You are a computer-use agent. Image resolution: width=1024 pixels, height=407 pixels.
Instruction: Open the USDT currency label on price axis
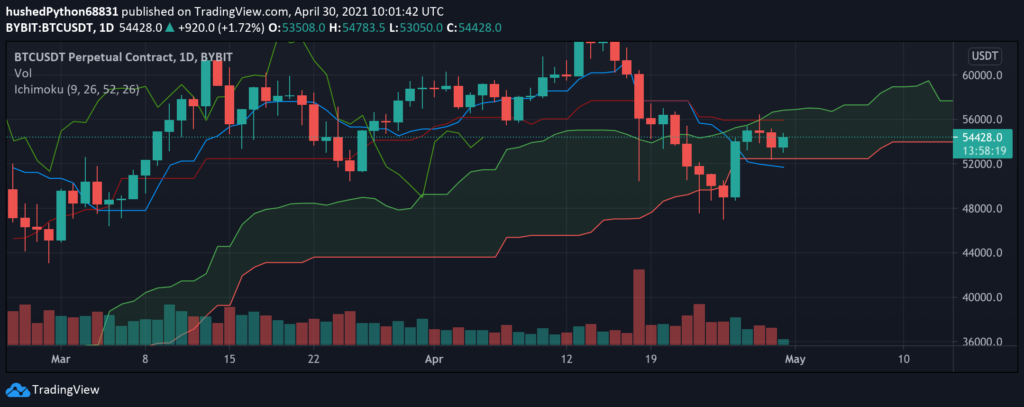(984, 56)
